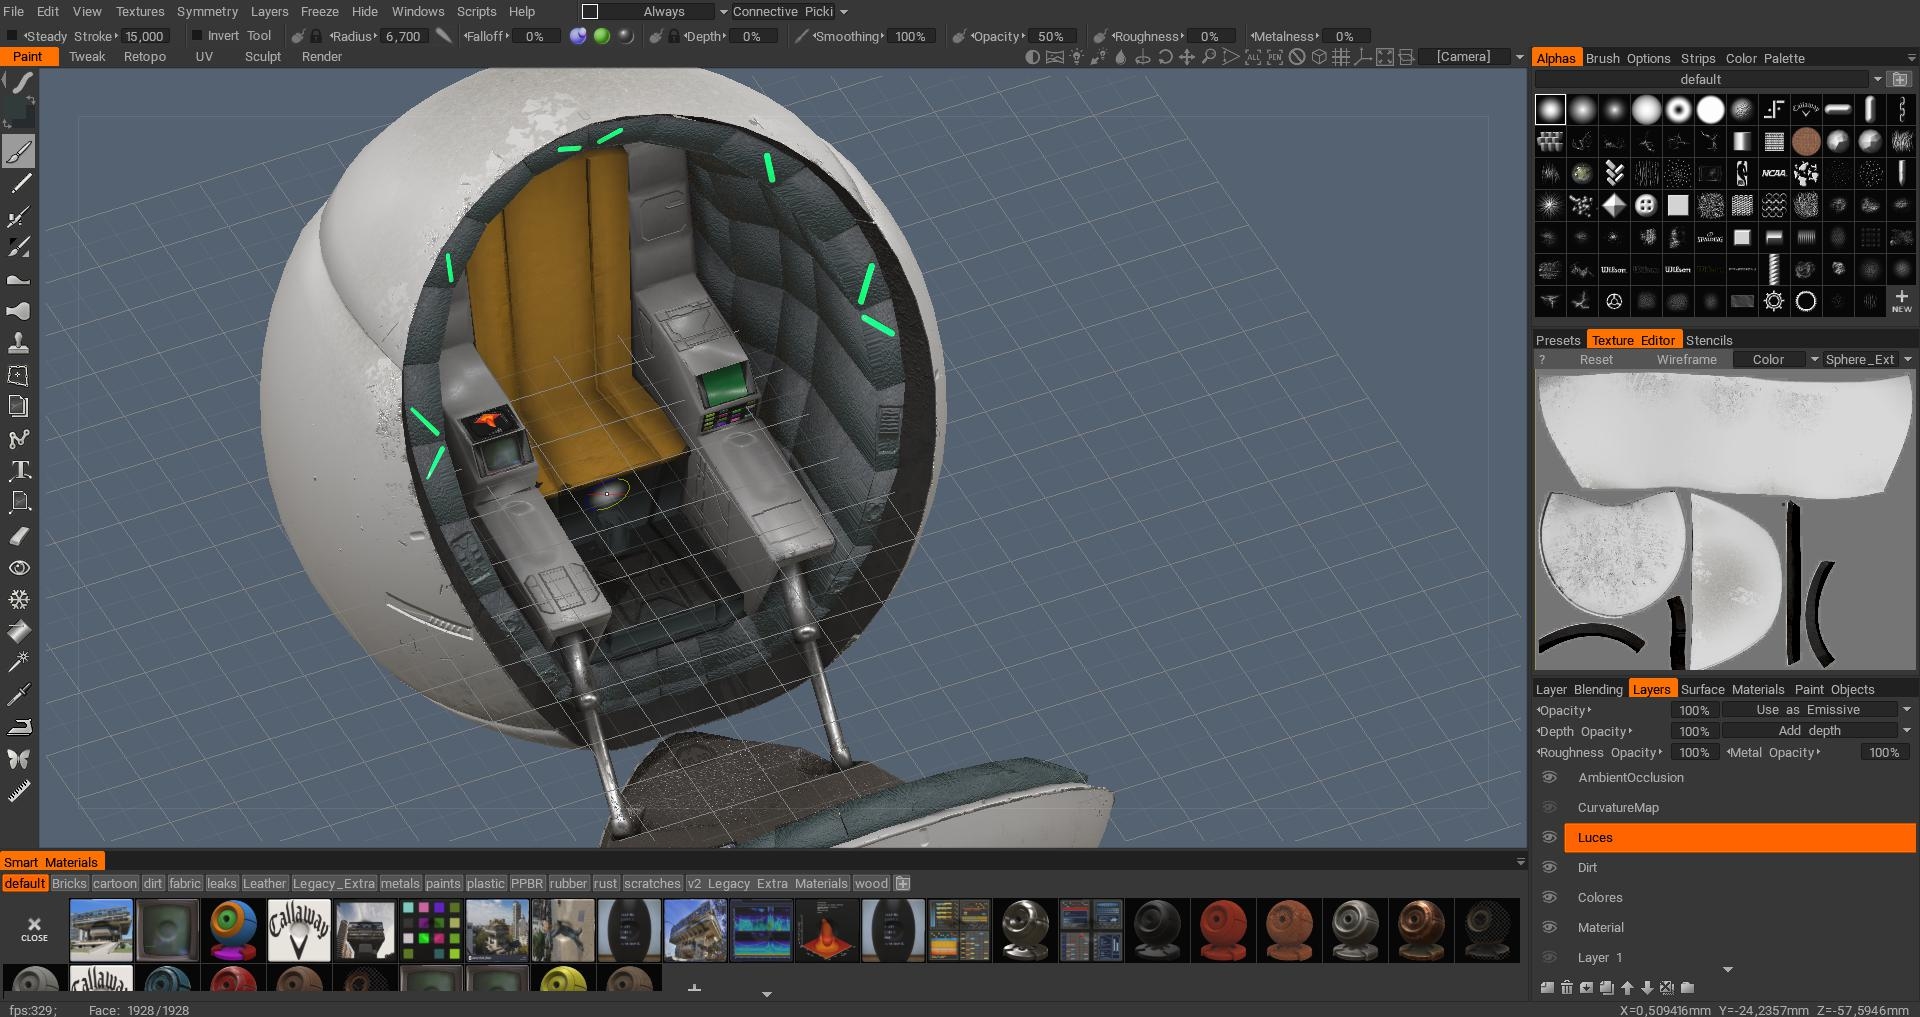Open the Camera dropdown

[x=1519, y=57]
